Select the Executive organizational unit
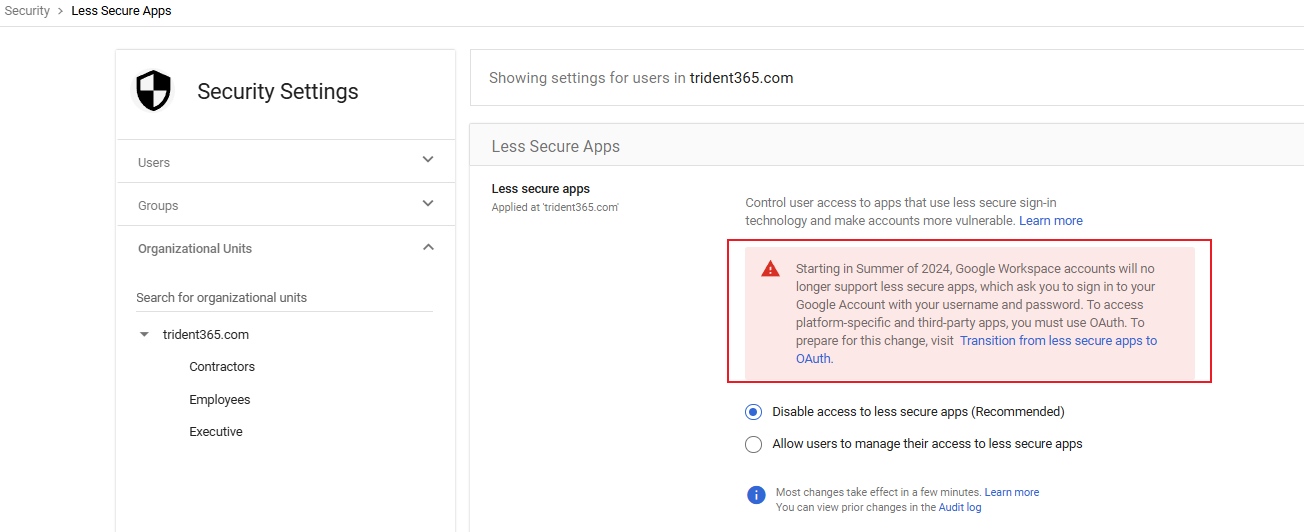The width and height of the screenshot is (1304, 532). 216,432
